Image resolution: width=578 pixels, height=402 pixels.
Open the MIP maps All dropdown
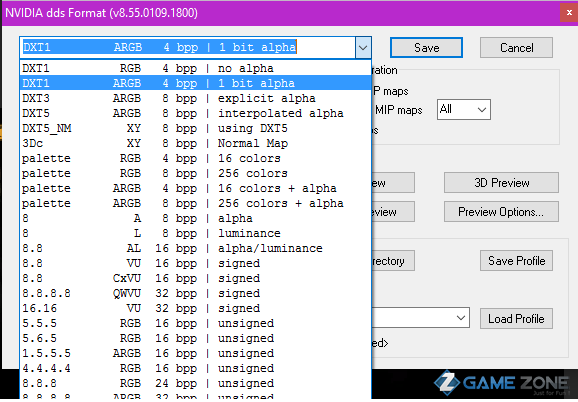(464, 109)
